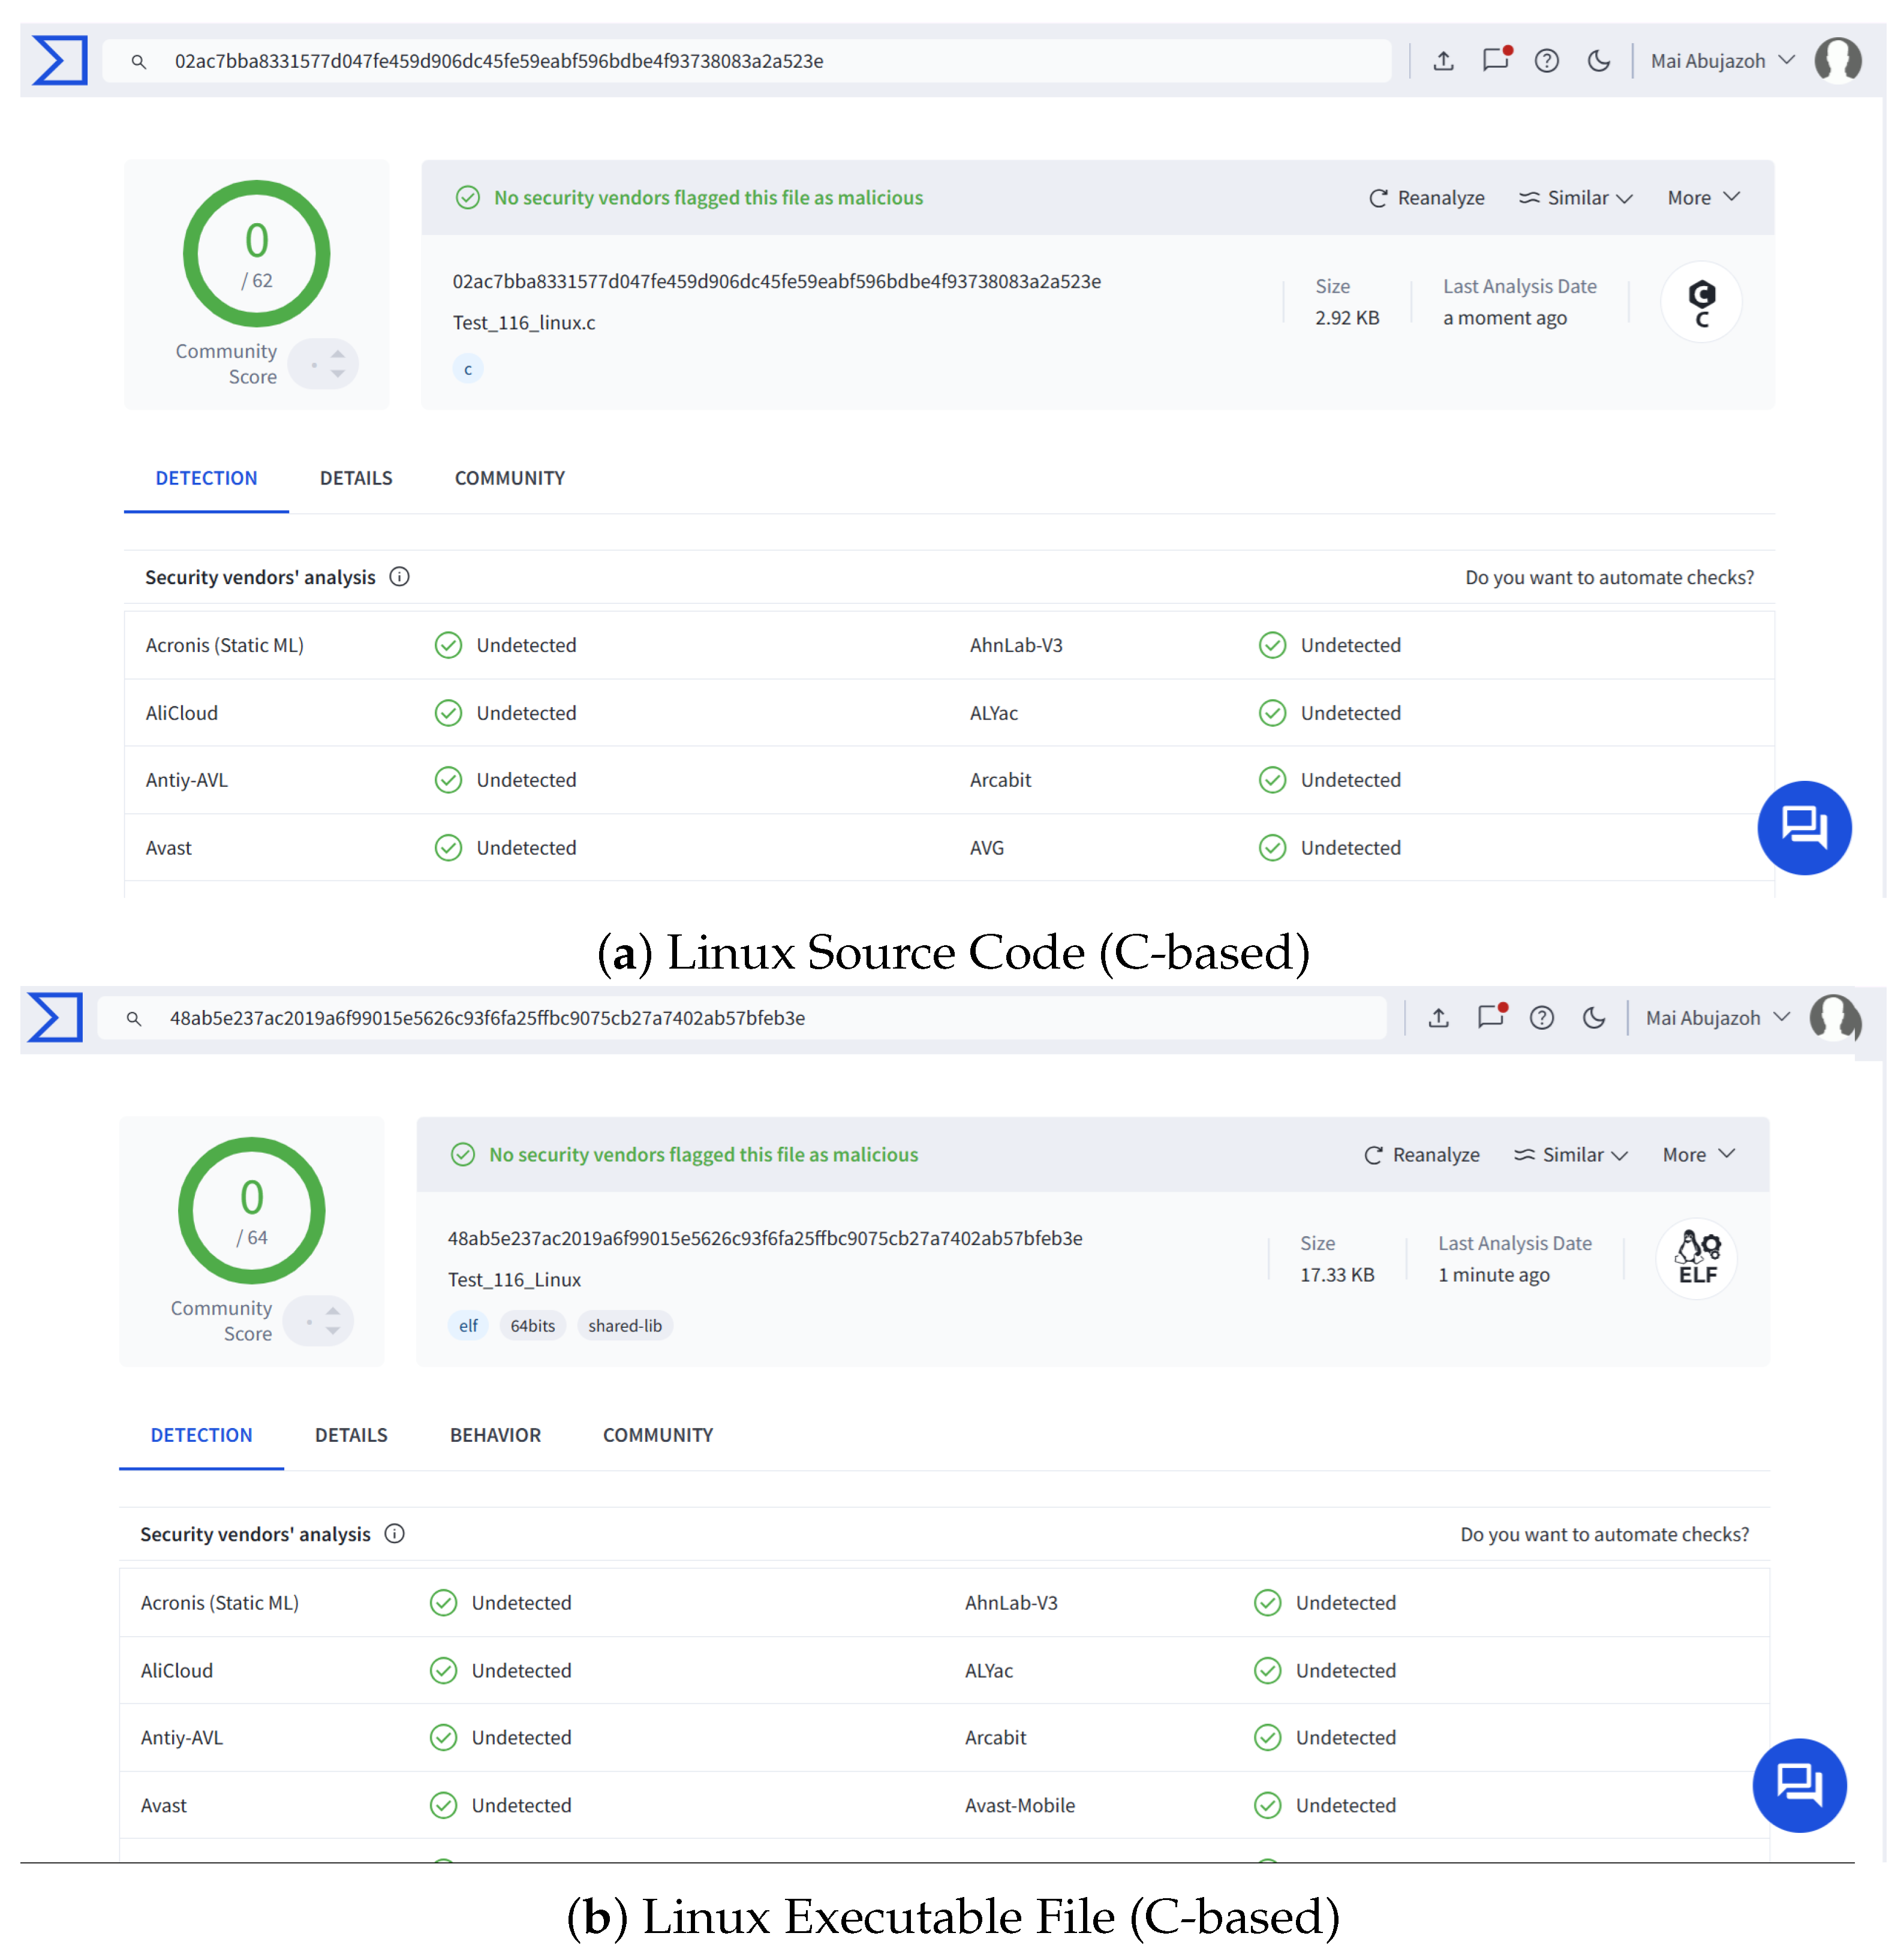Click the VirusTotal logo in panel (b)
This screenshot has height=1960, width=1904.
[x=55, y=1017]
